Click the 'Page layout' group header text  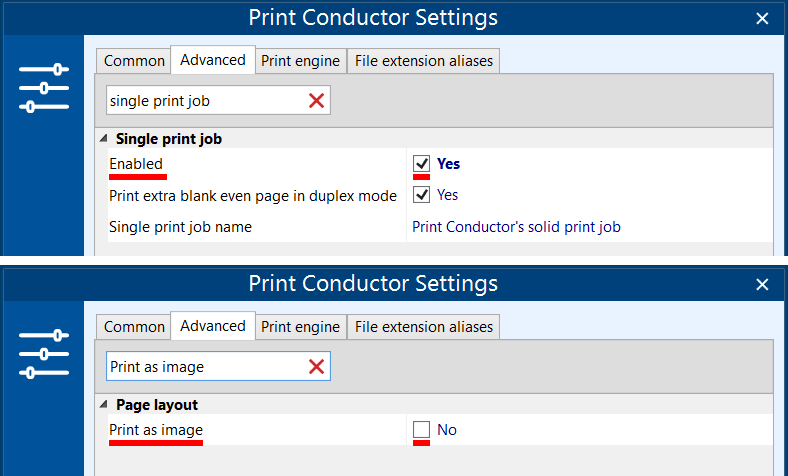point(157,405)
